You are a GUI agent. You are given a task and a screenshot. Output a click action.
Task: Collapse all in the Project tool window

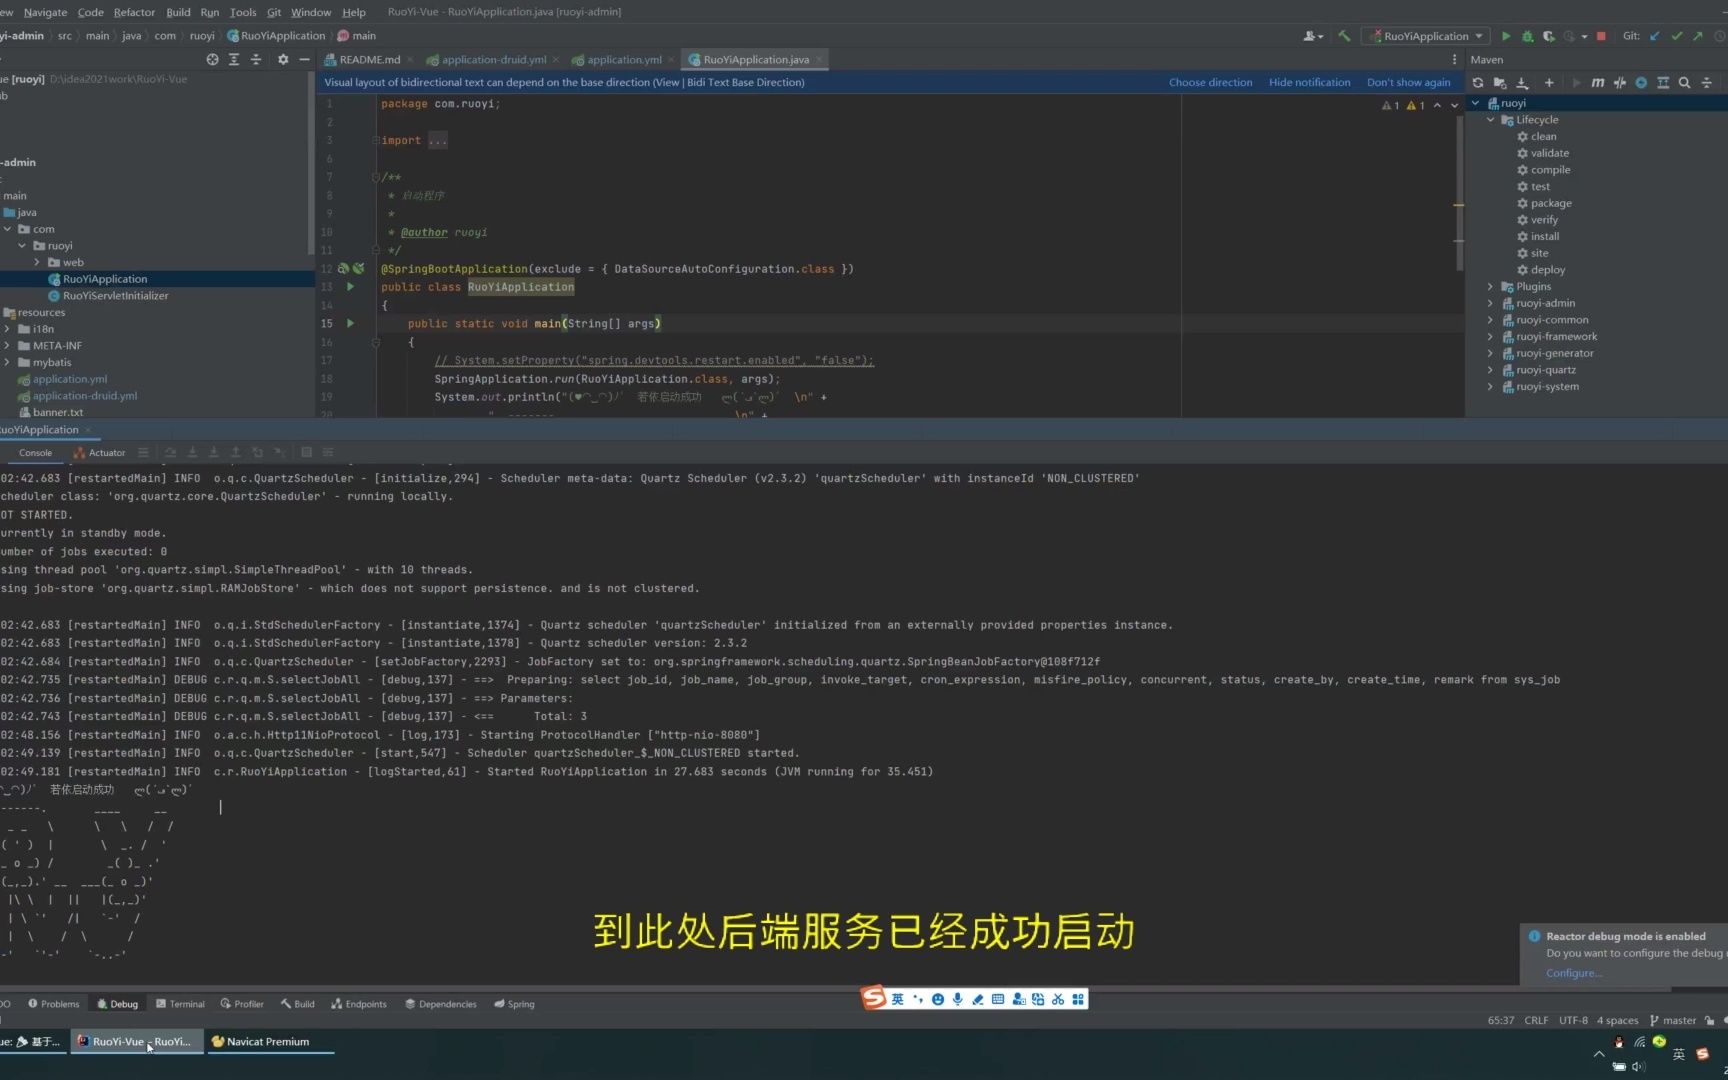tap(256, 60)
